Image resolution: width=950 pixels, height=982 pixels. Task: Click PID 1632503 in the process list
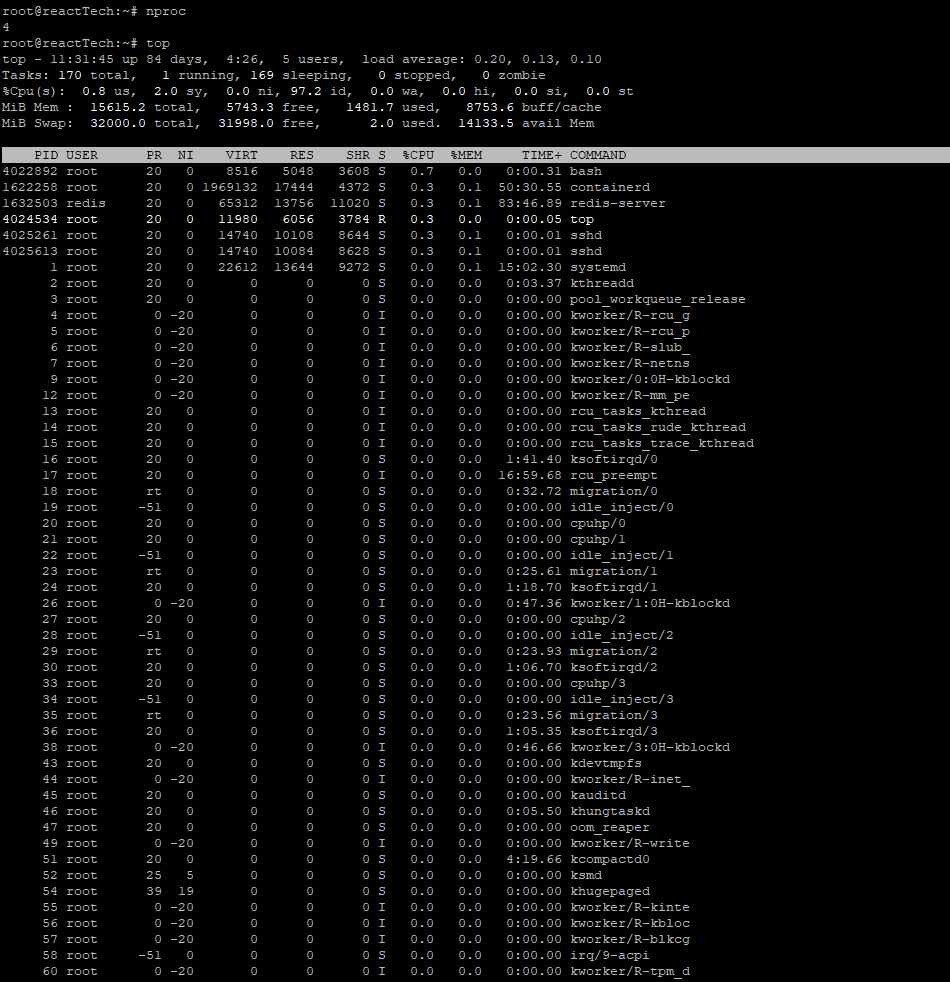[x=30, y=204]
